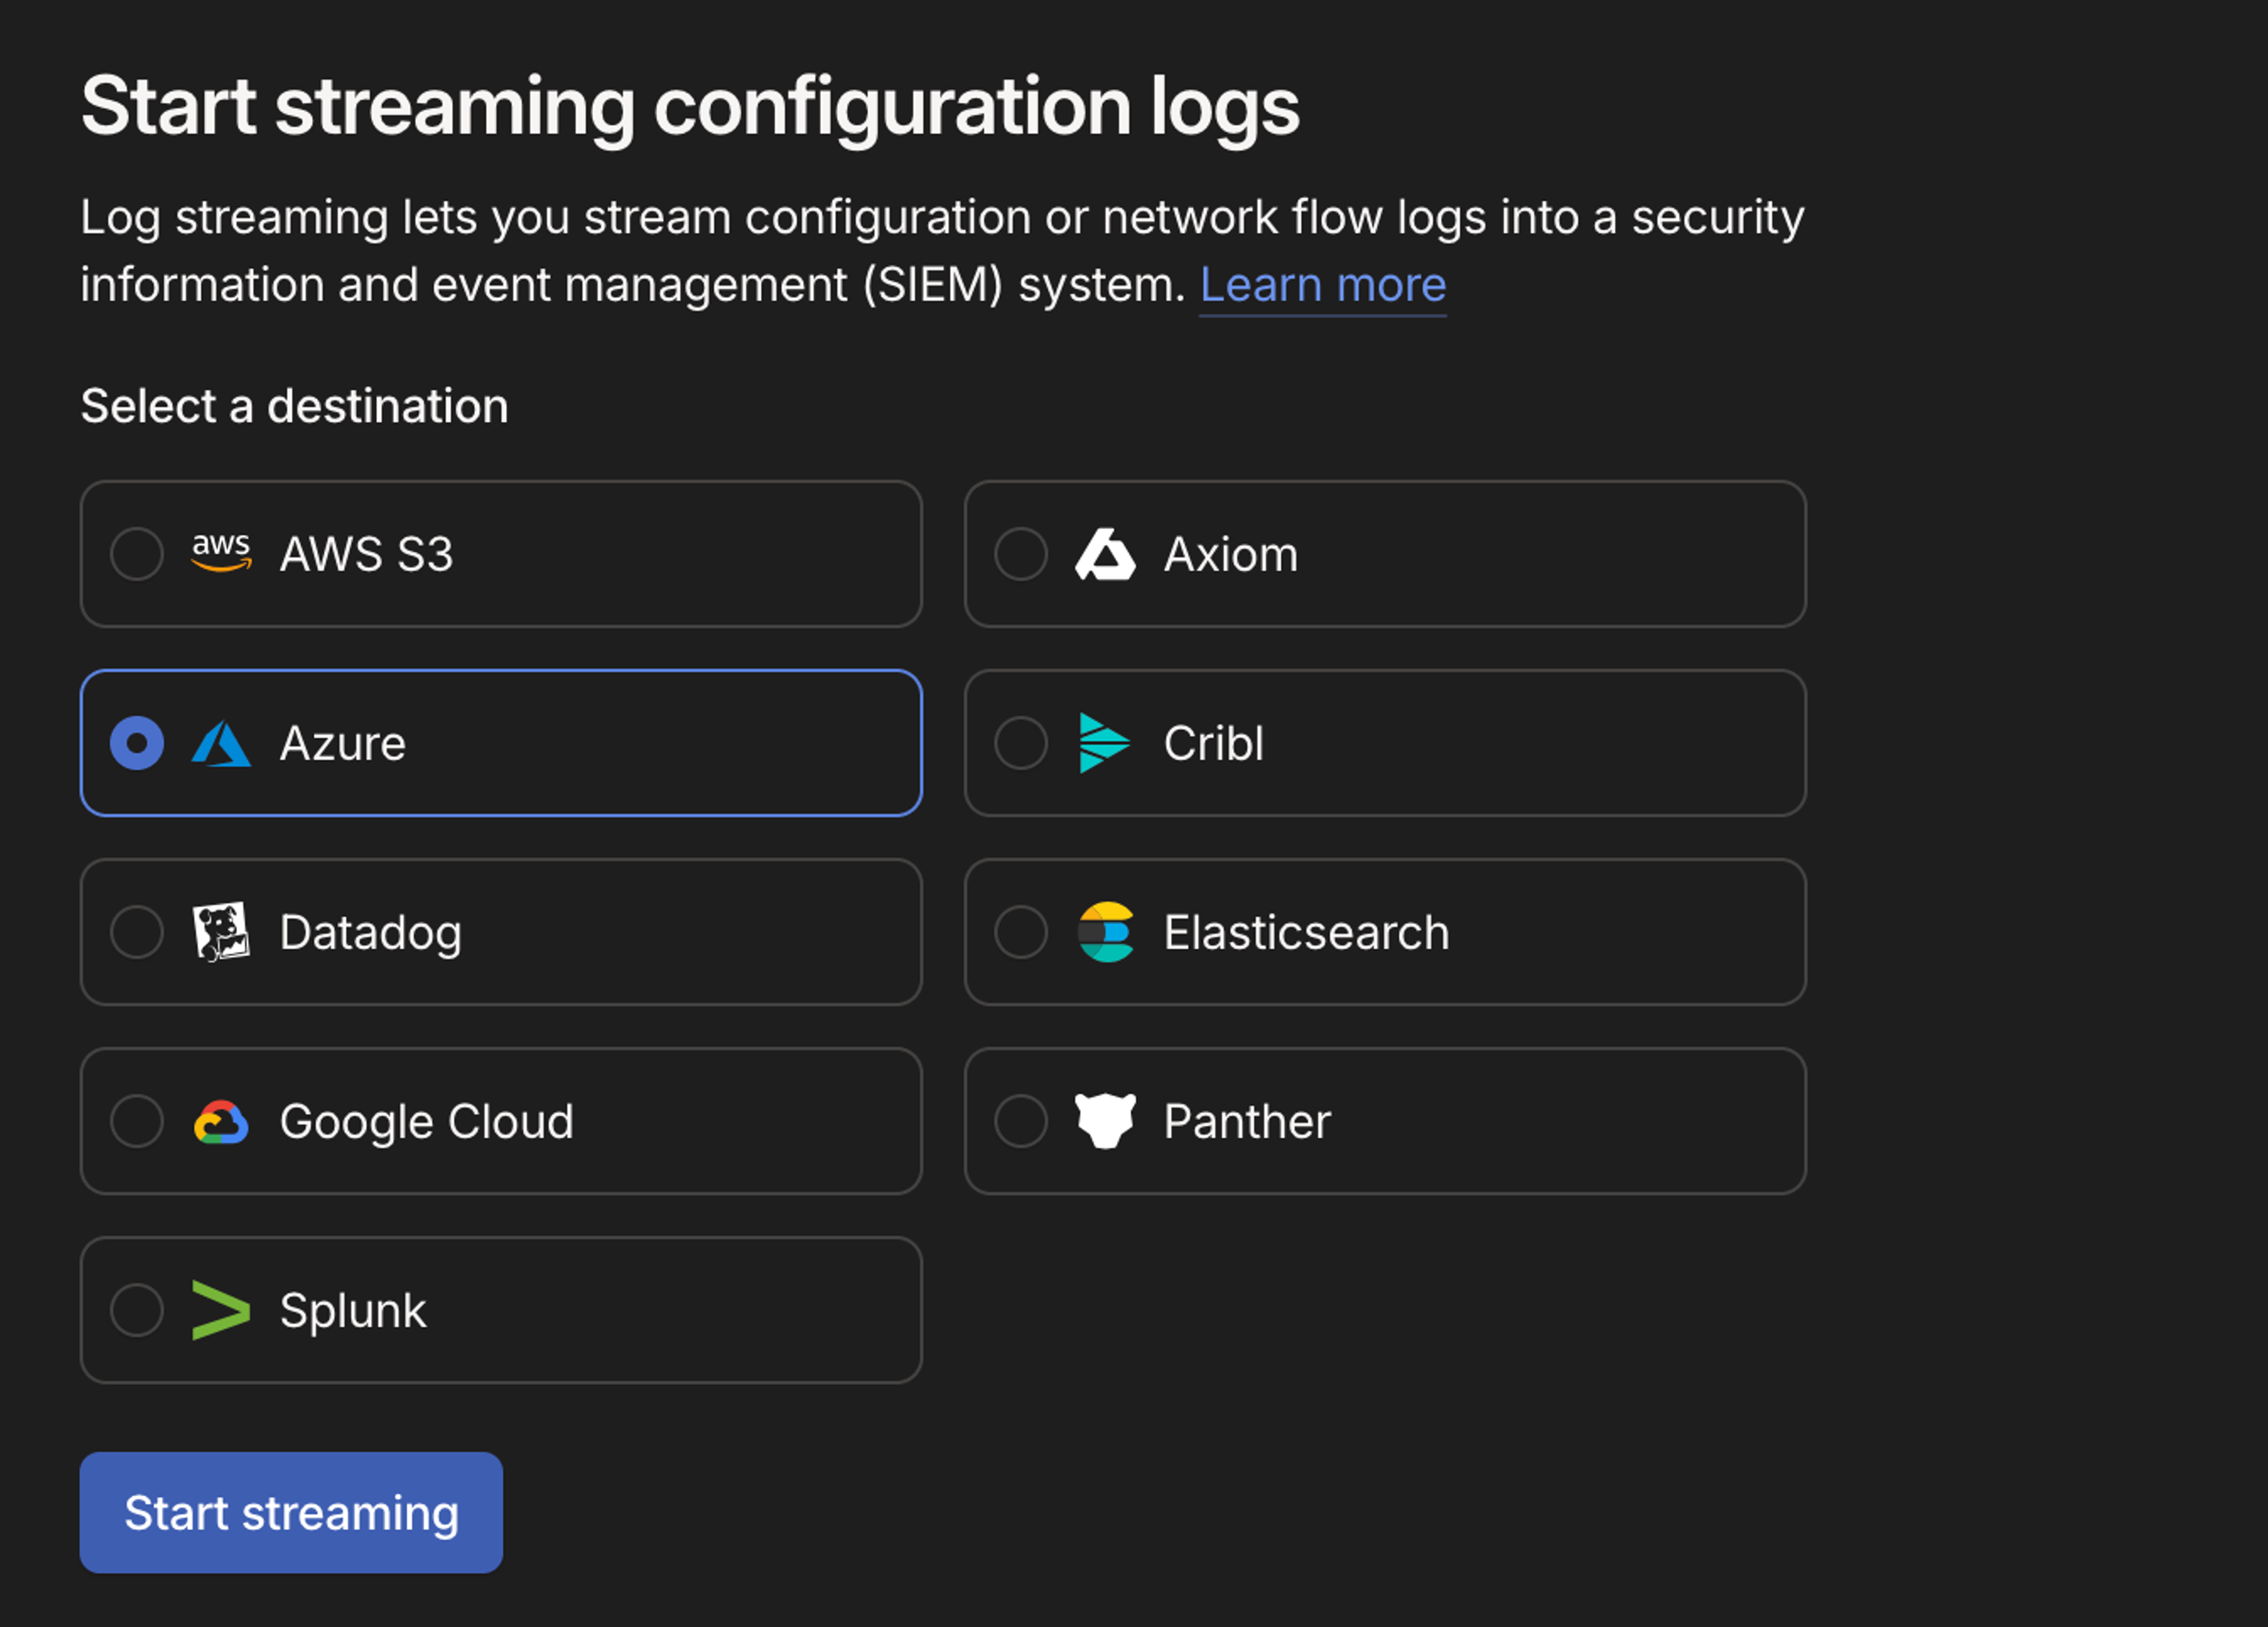The height and width of the screenshot is (1627, 2268).
Task: Click the AWS S3 label text
Action: (366, 554)
